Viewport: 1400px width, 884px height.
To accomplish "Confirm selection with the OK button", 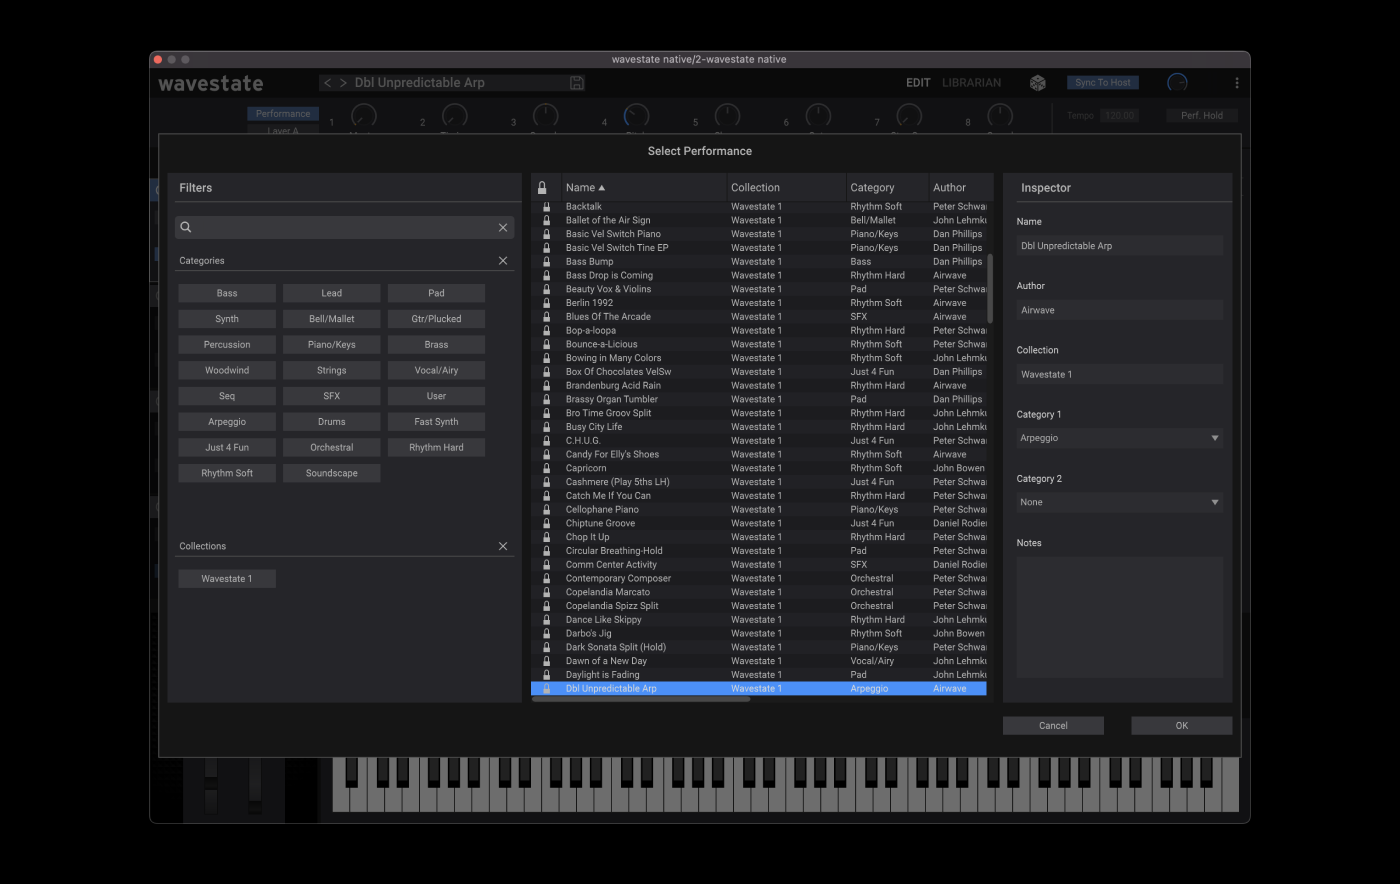I will click(1181, 726).
